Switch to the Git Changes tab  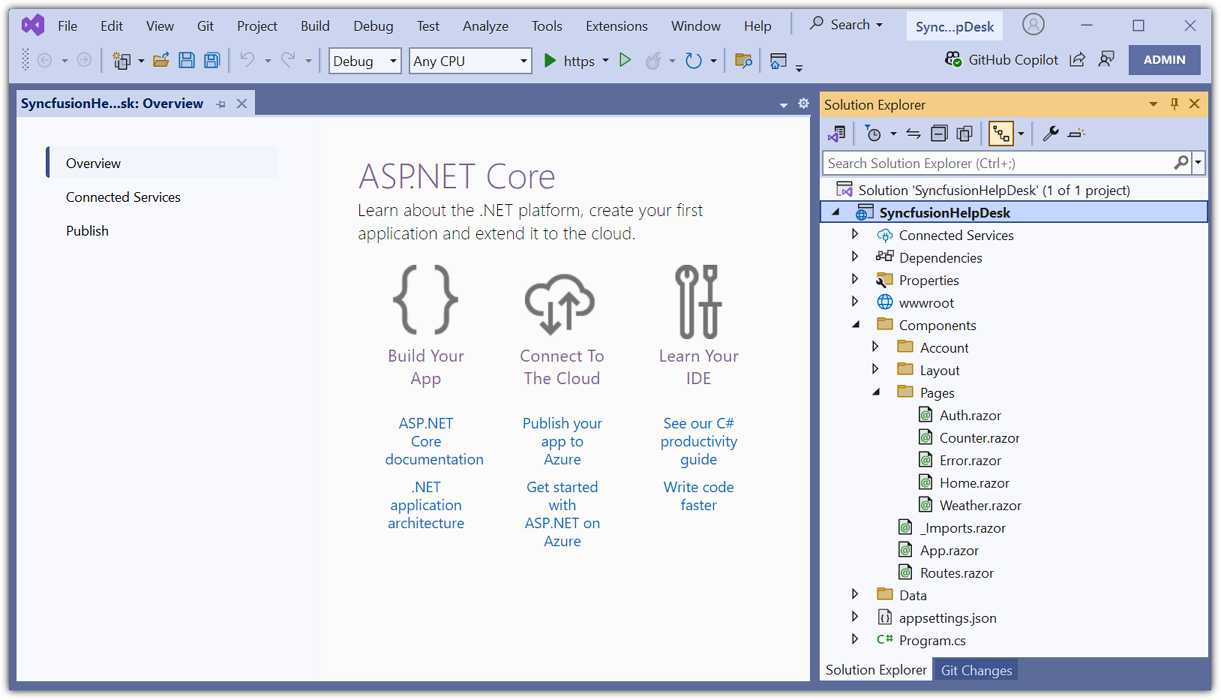pos(976,670)
